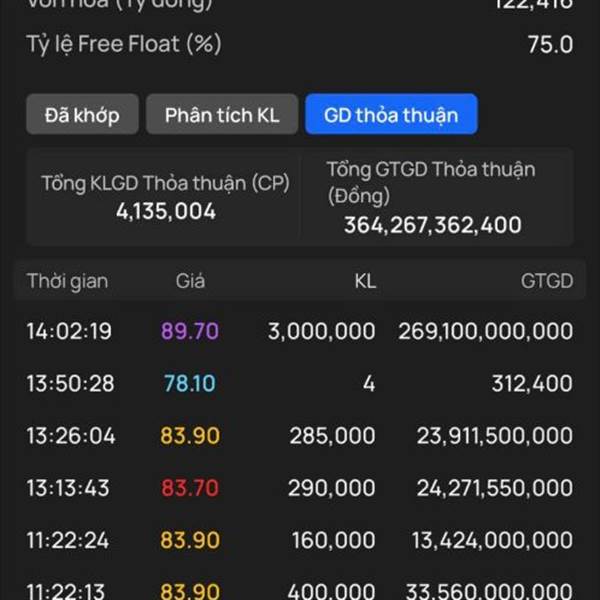The image size is (600, 600).
Task: Tap the GTGD column header
Action: 546,281
